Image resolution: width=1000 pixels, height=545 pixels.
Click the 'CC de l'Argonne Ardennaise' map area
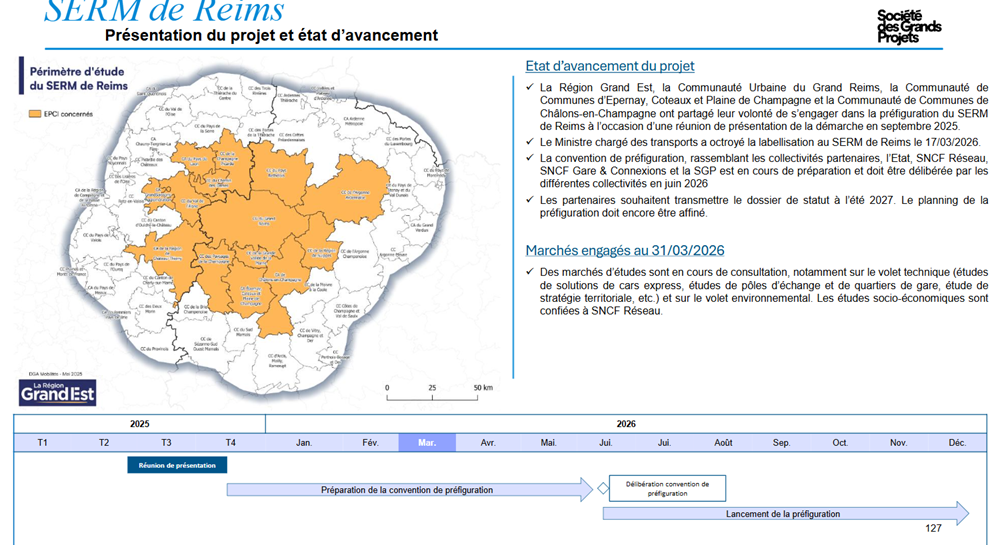click(353, 194)
